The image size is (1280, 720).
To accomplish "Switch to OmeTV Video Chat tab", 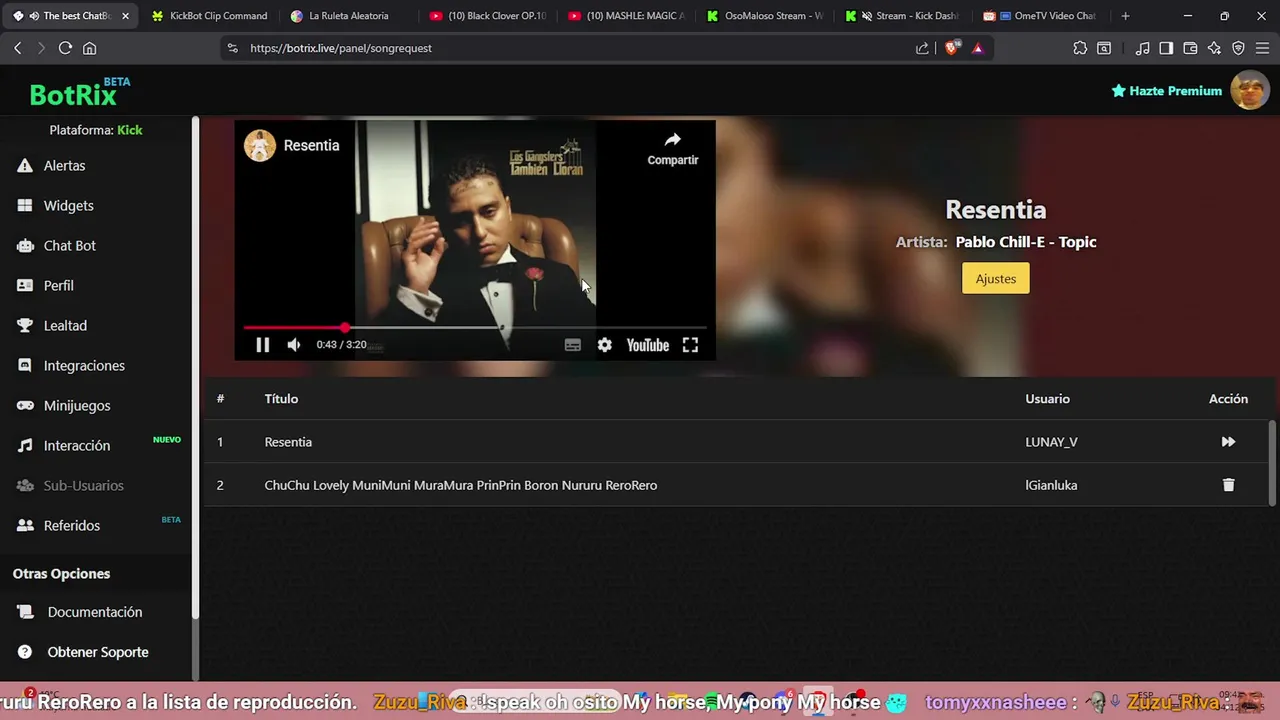I will [x=1042, y=16].
